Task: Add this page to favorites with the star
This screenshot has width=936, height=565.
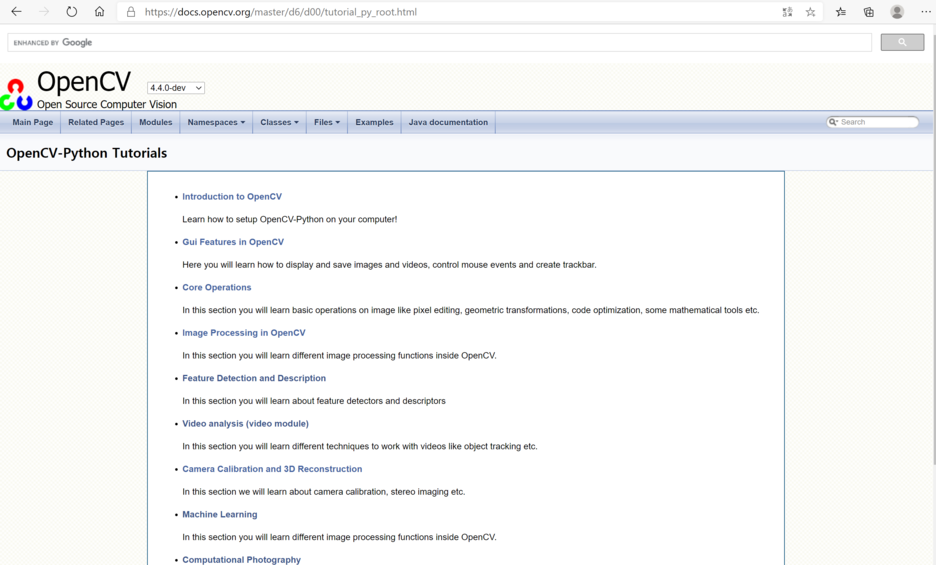Action: click(810, 12)
